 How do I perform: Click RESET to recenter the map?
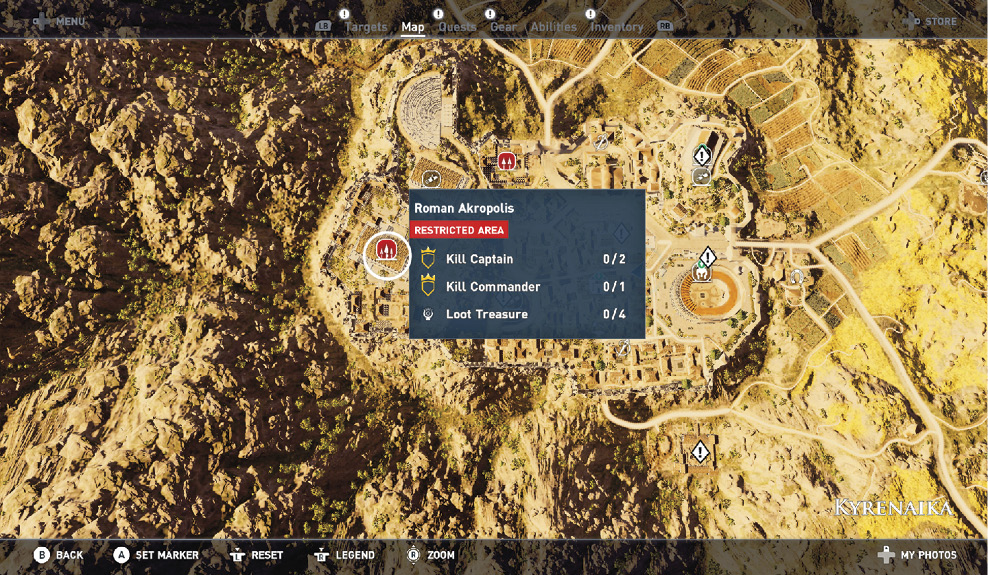point(267,555)
